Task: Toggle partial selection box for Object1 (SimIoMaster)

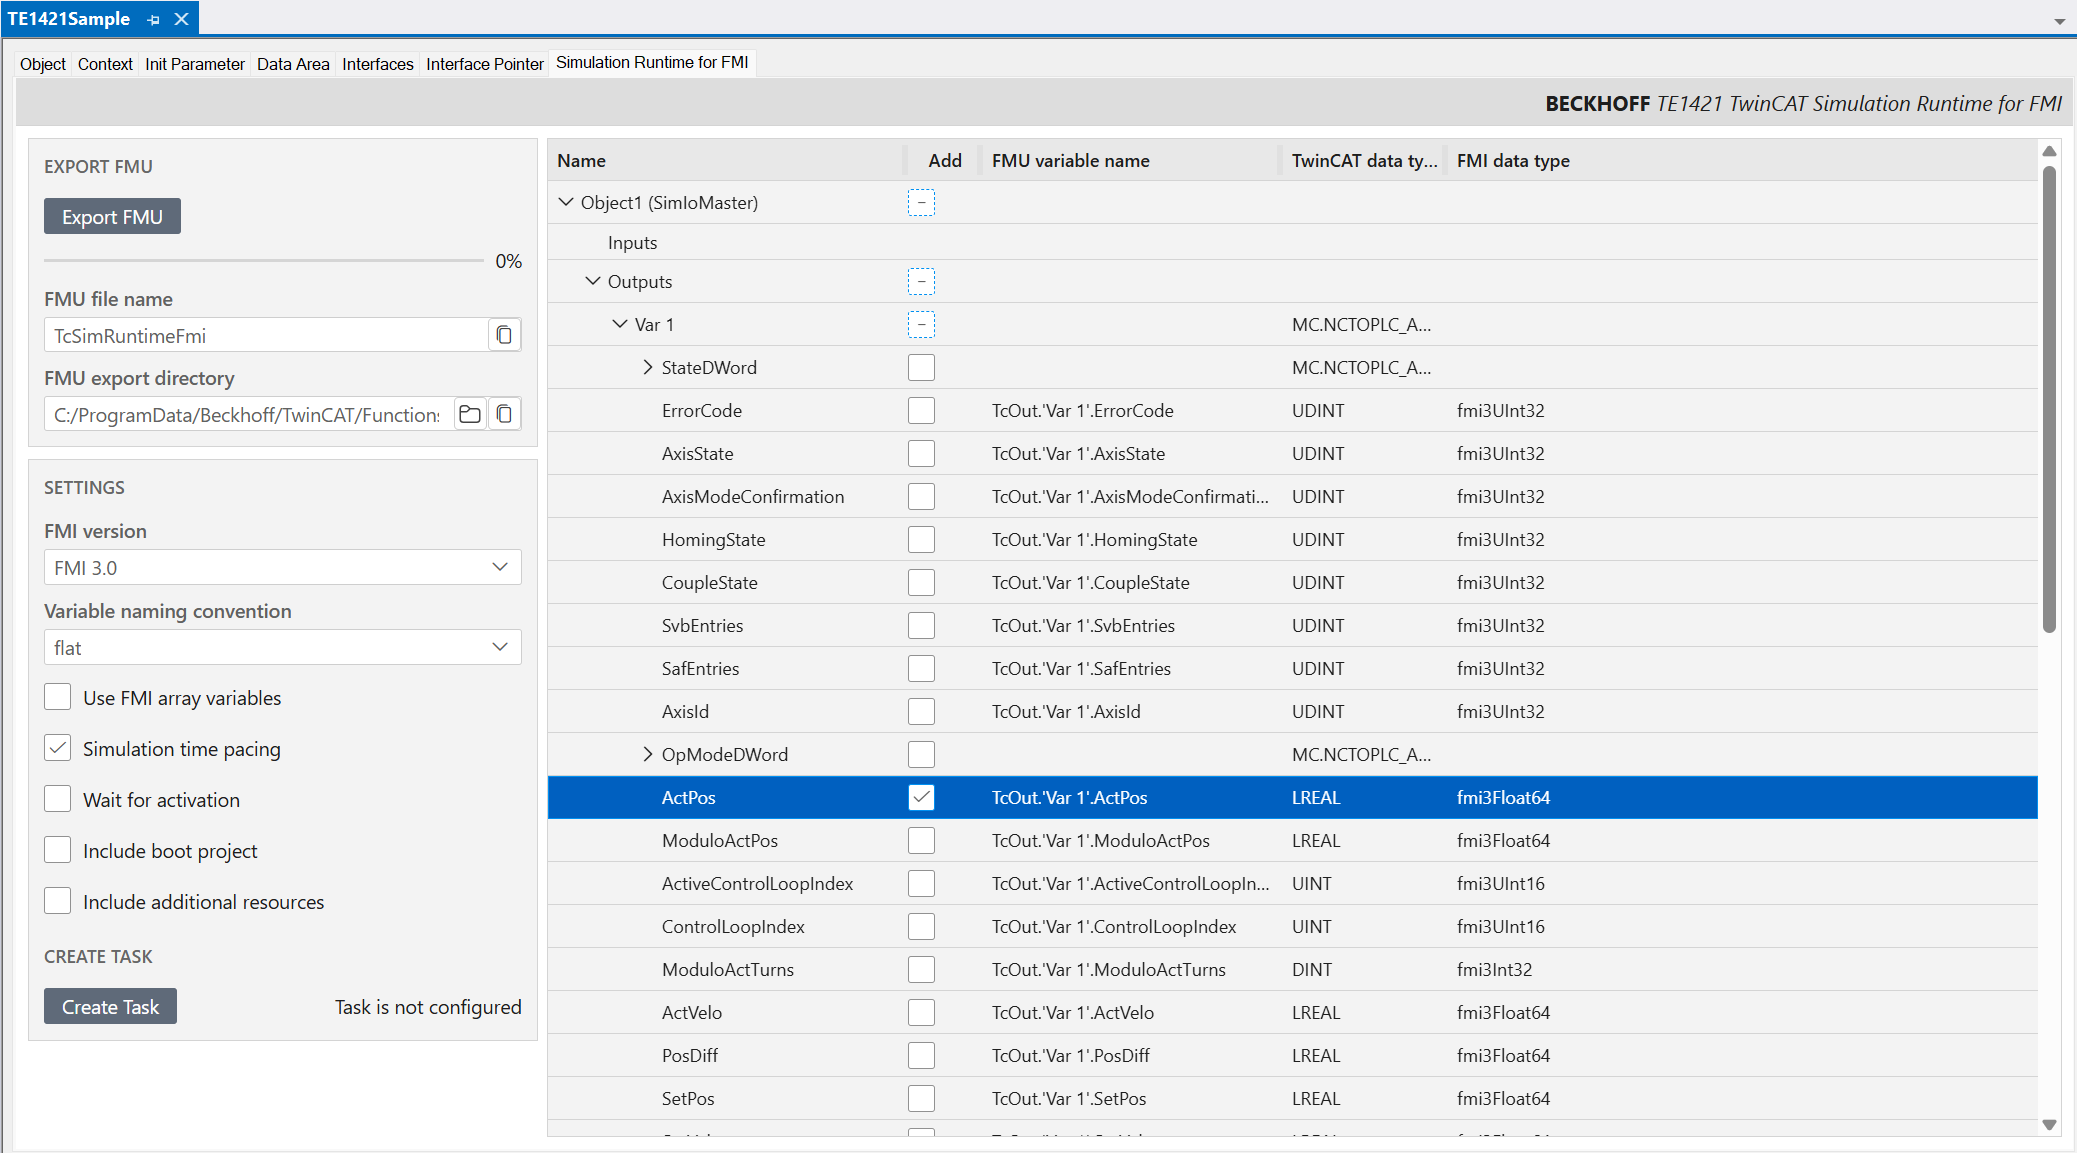Action: coord(921,203)
